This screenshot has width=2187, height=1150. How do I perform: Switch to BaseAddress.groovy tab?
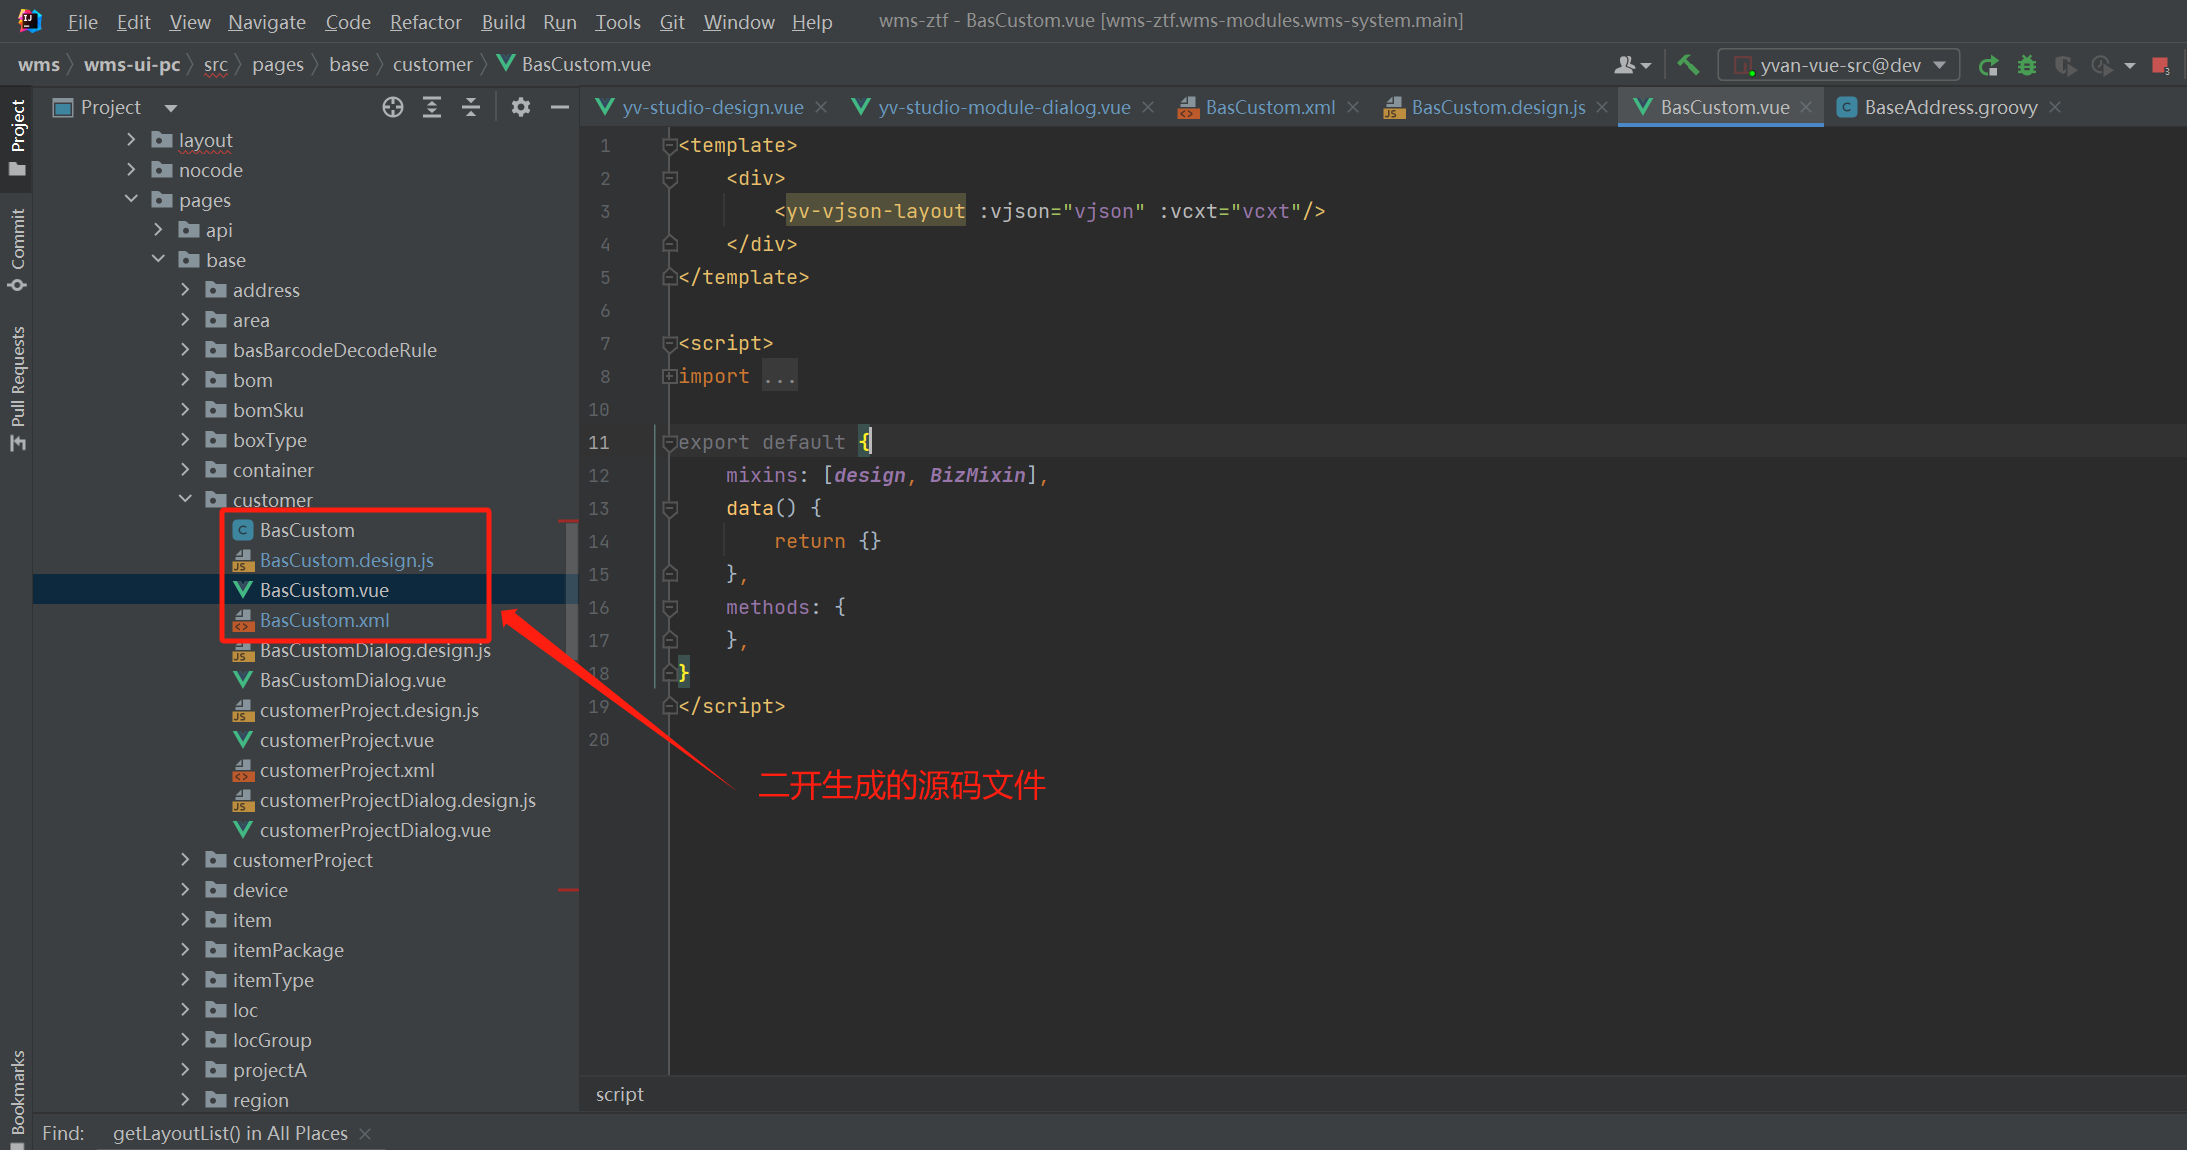[x=1950, y=107]
